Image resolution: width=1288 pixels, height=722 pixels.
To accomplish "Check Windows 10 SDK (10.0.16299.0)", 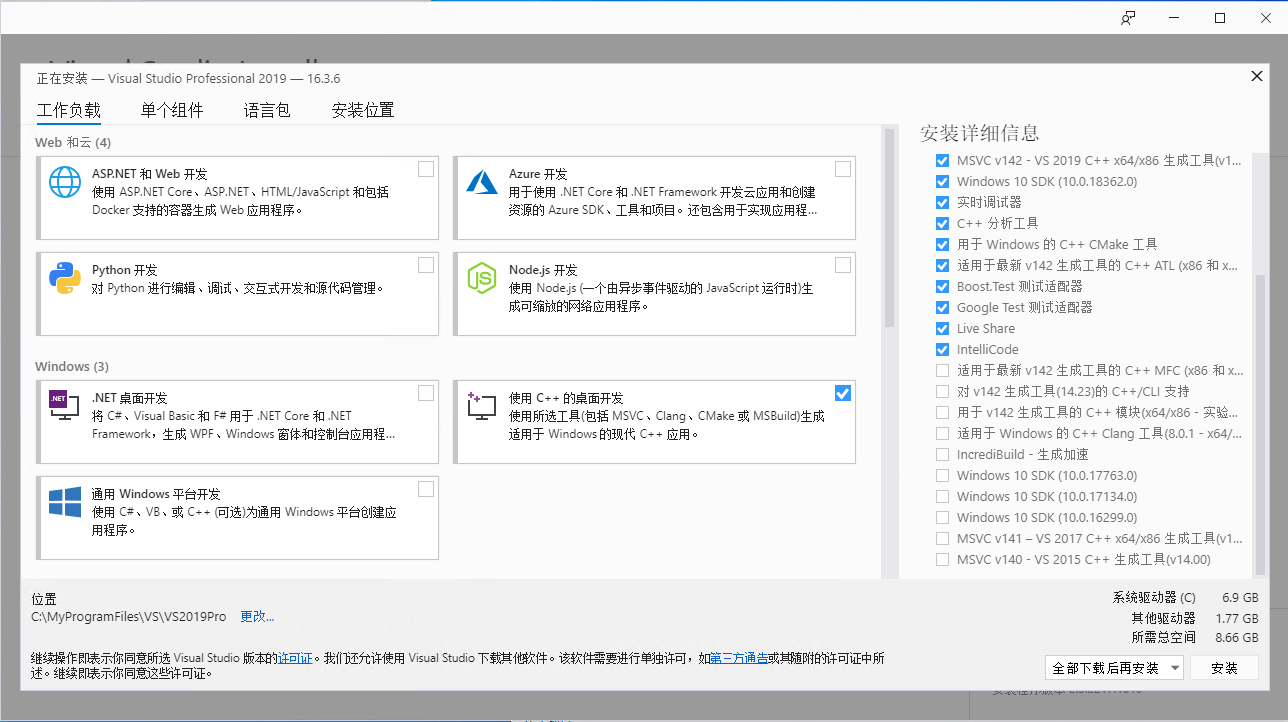I will click(x=942, y=517).
